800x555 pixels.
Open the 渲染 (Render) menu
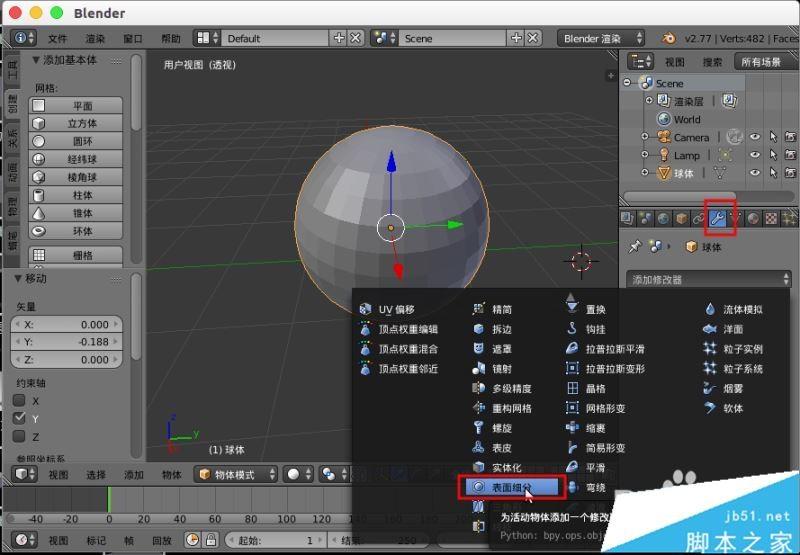[x=95, y=38]
